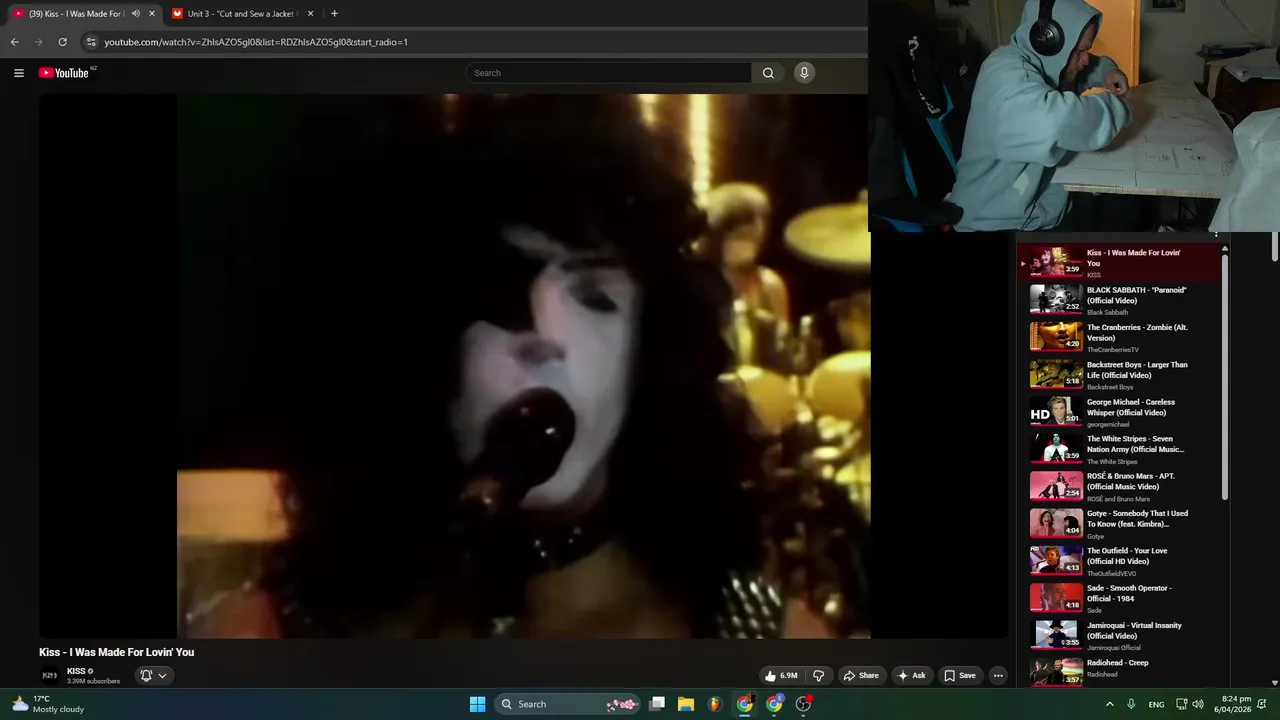
Task: Reload the page with the refresh icon
Action: click(x=62, y=42)
